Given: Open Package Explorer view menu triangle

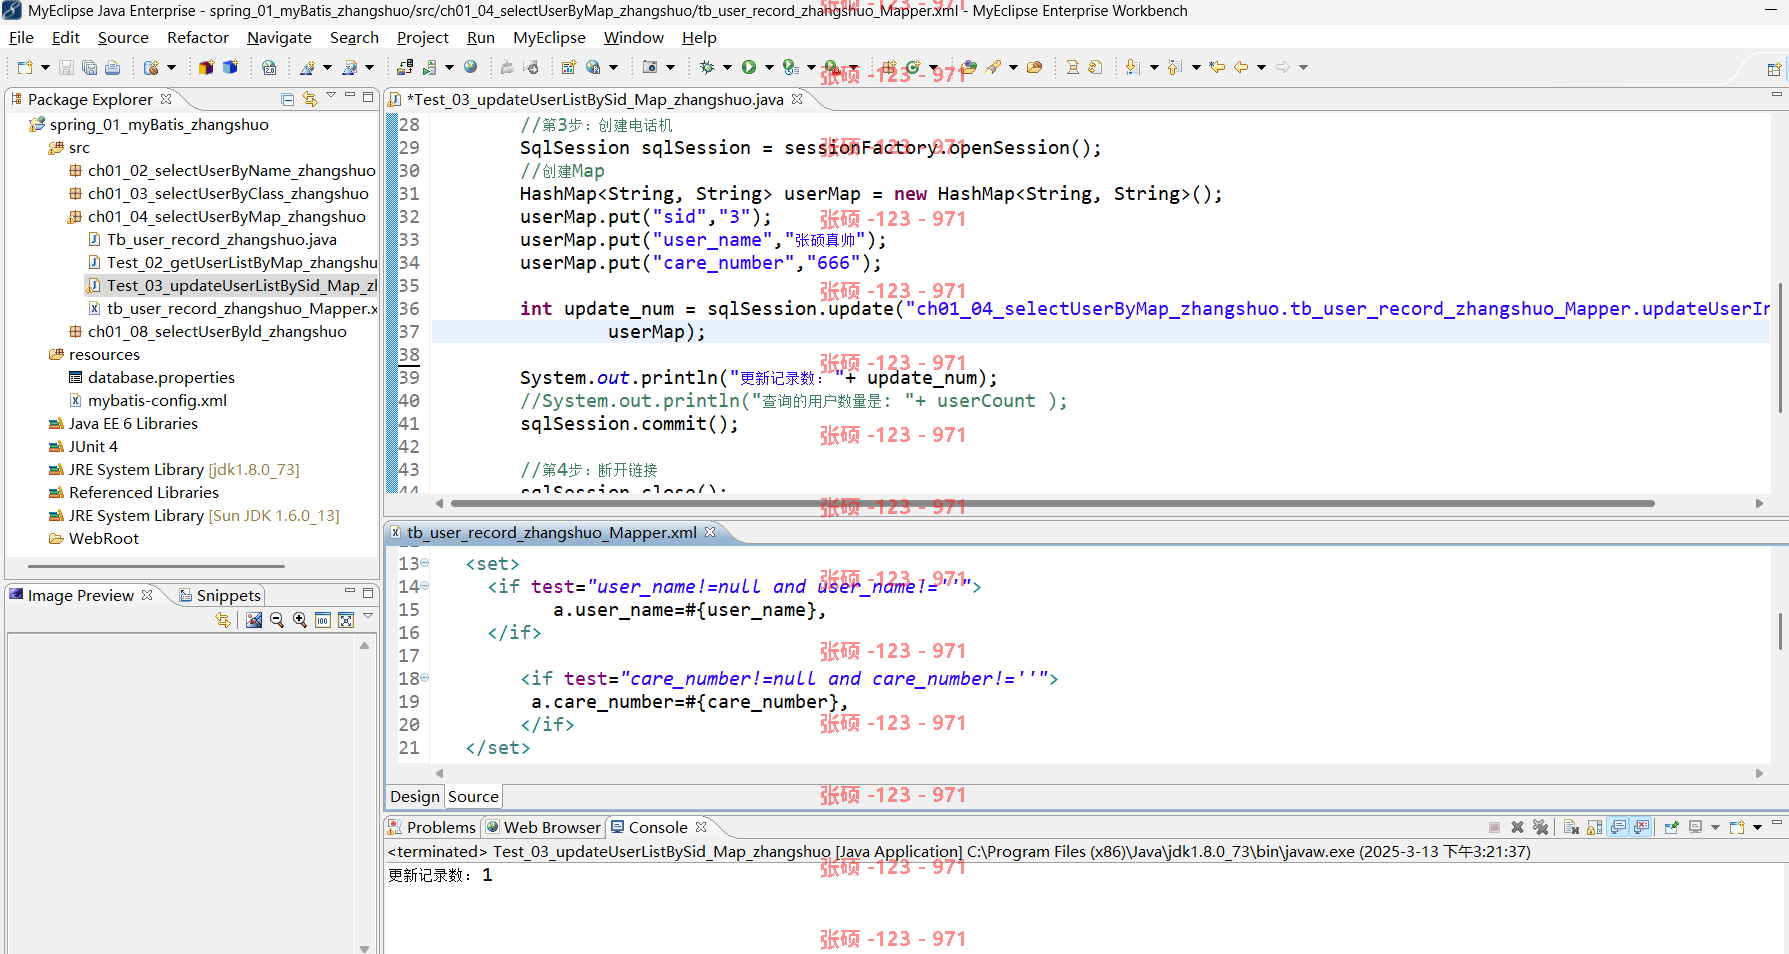Looking at the screenshot, I should 331,96.
